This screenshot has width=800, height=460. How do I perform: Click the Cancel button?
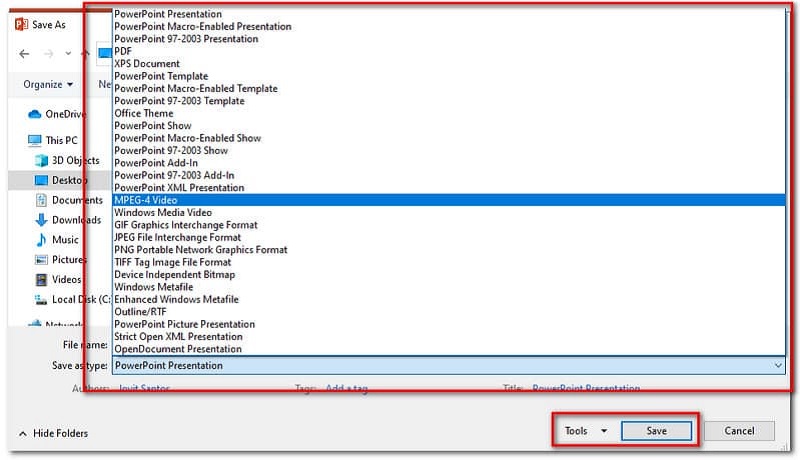pyautogui.click(x=739, y=431)
